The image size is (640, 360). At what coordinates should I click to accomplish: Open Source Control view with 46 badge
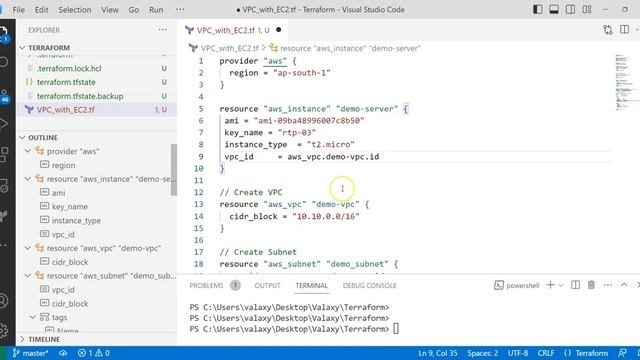tap(4, 97)
